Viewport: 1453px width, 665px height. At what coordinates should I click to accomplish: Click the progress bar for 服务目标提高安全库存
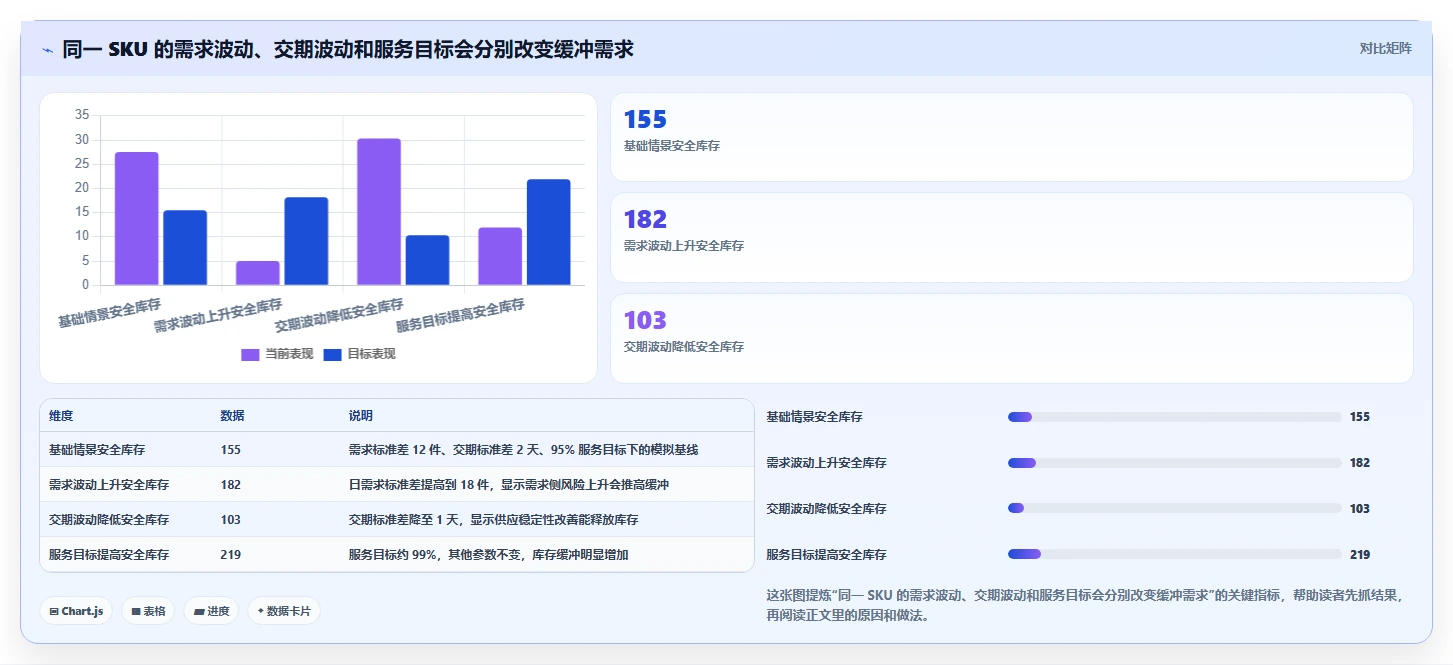click(1174, 554)
